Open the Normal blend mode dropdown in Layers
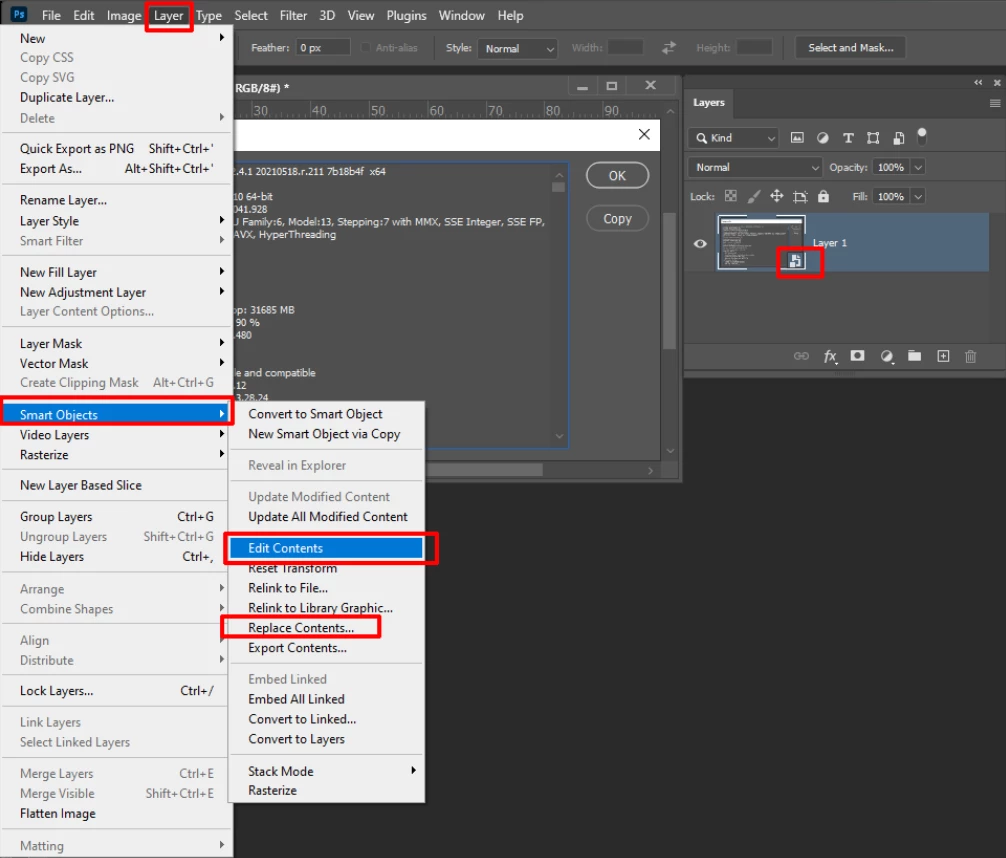This screenshot has width=1006, height=858. coord(755,167)
